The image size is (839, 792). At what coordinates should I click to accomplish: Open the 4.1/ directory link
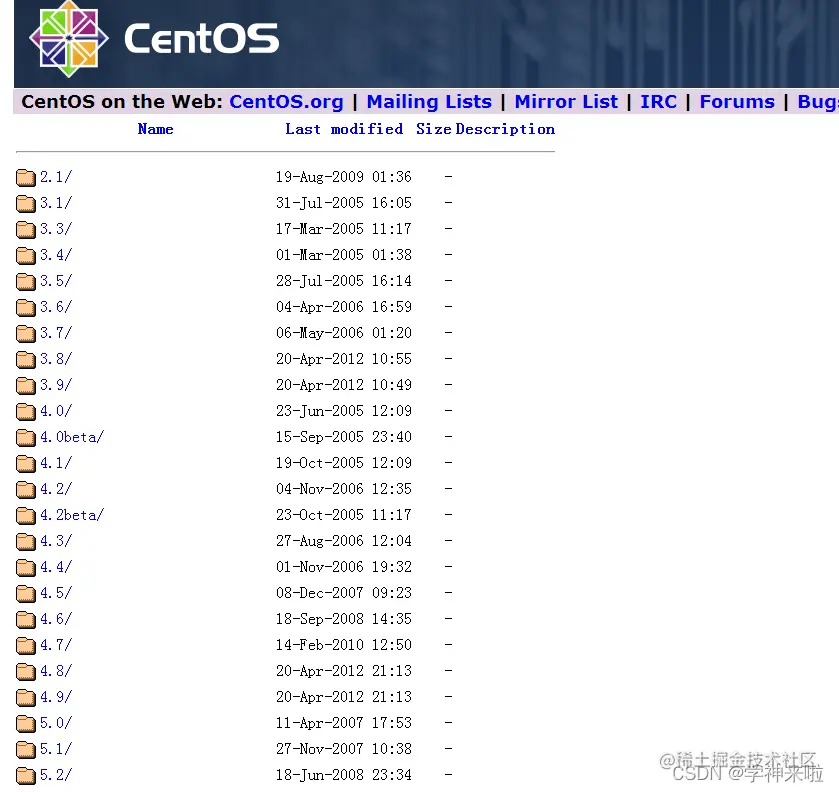(x=56, y=463)
